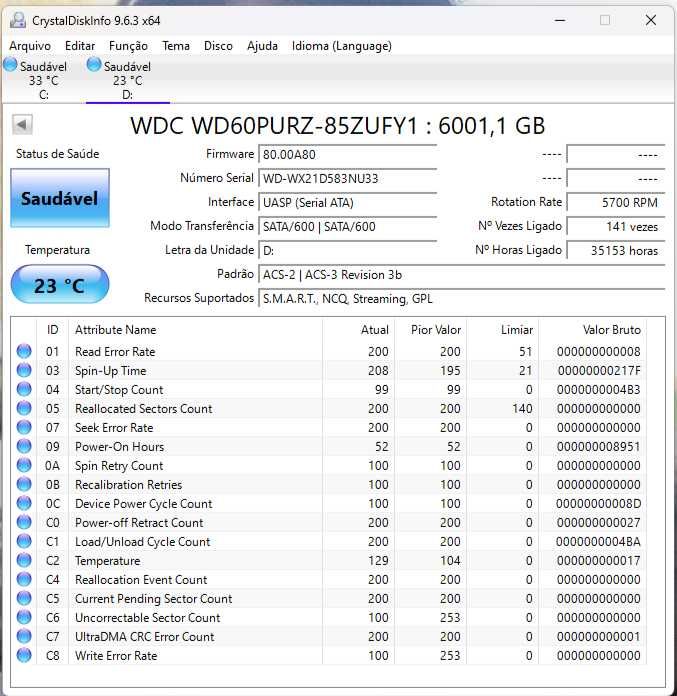Click the status icon for Start/Stop Count
The height and width of the screenshot is (696, 677).
pos(24,389)
